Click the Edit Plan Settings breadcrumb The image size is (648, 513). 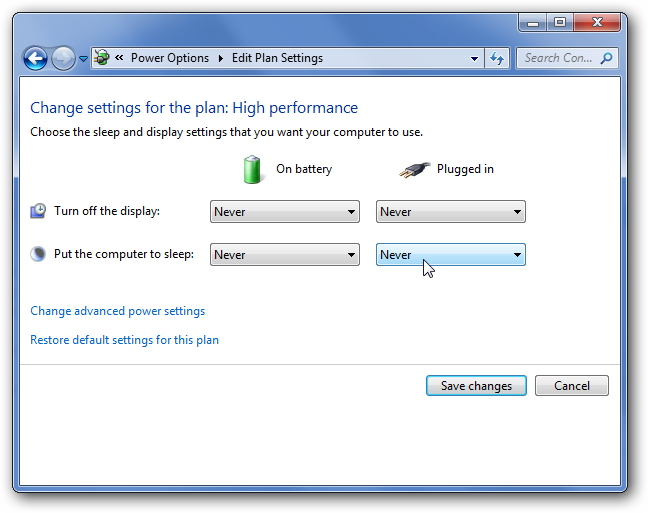277,58
